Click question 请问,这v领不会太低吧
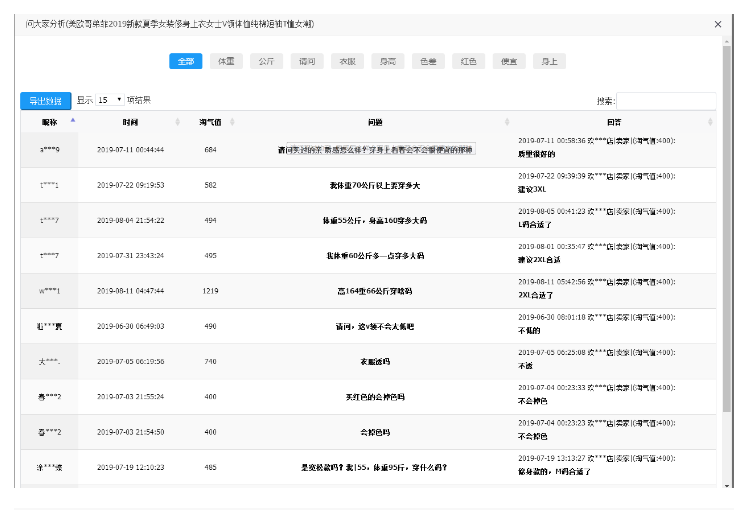Viewport: 749px width, 510px height. [x=375, y=327]
